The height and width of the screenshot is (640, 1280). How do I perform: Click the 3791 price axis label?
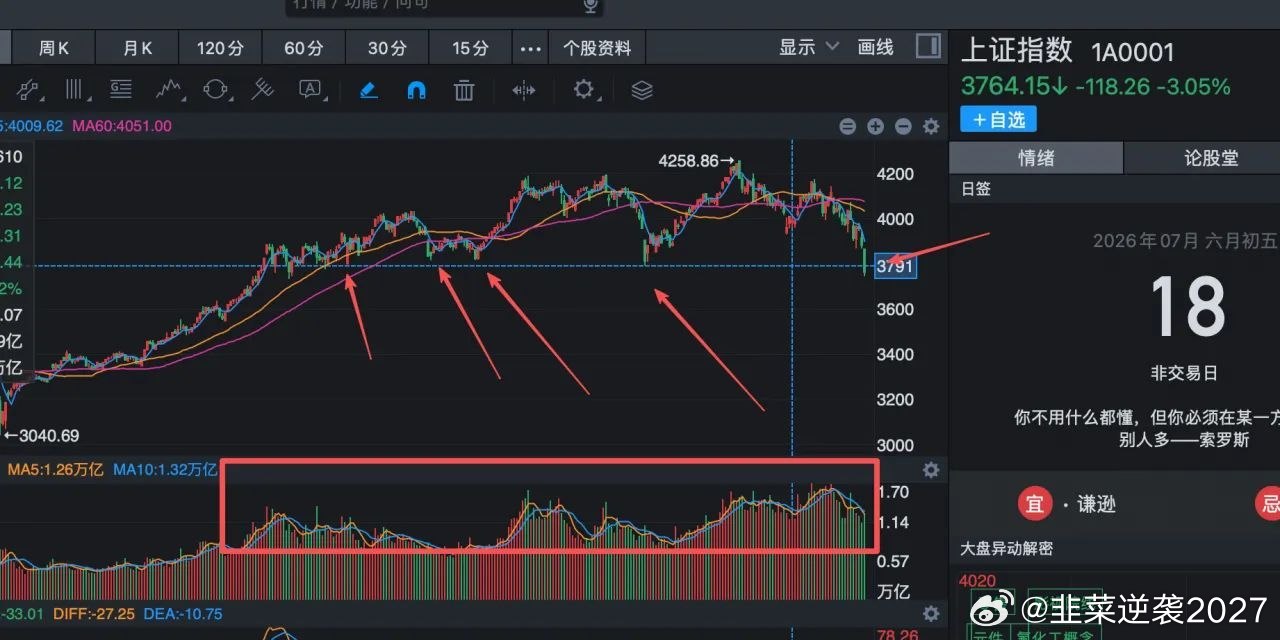896,266
